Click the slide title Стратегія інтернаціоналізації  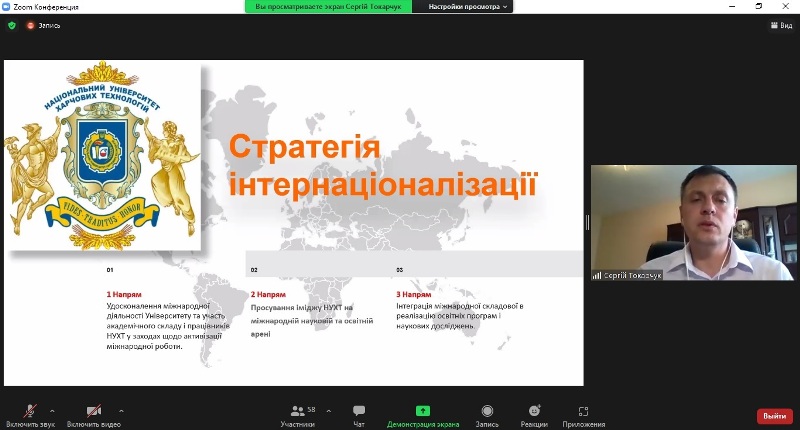coord(383,165)
